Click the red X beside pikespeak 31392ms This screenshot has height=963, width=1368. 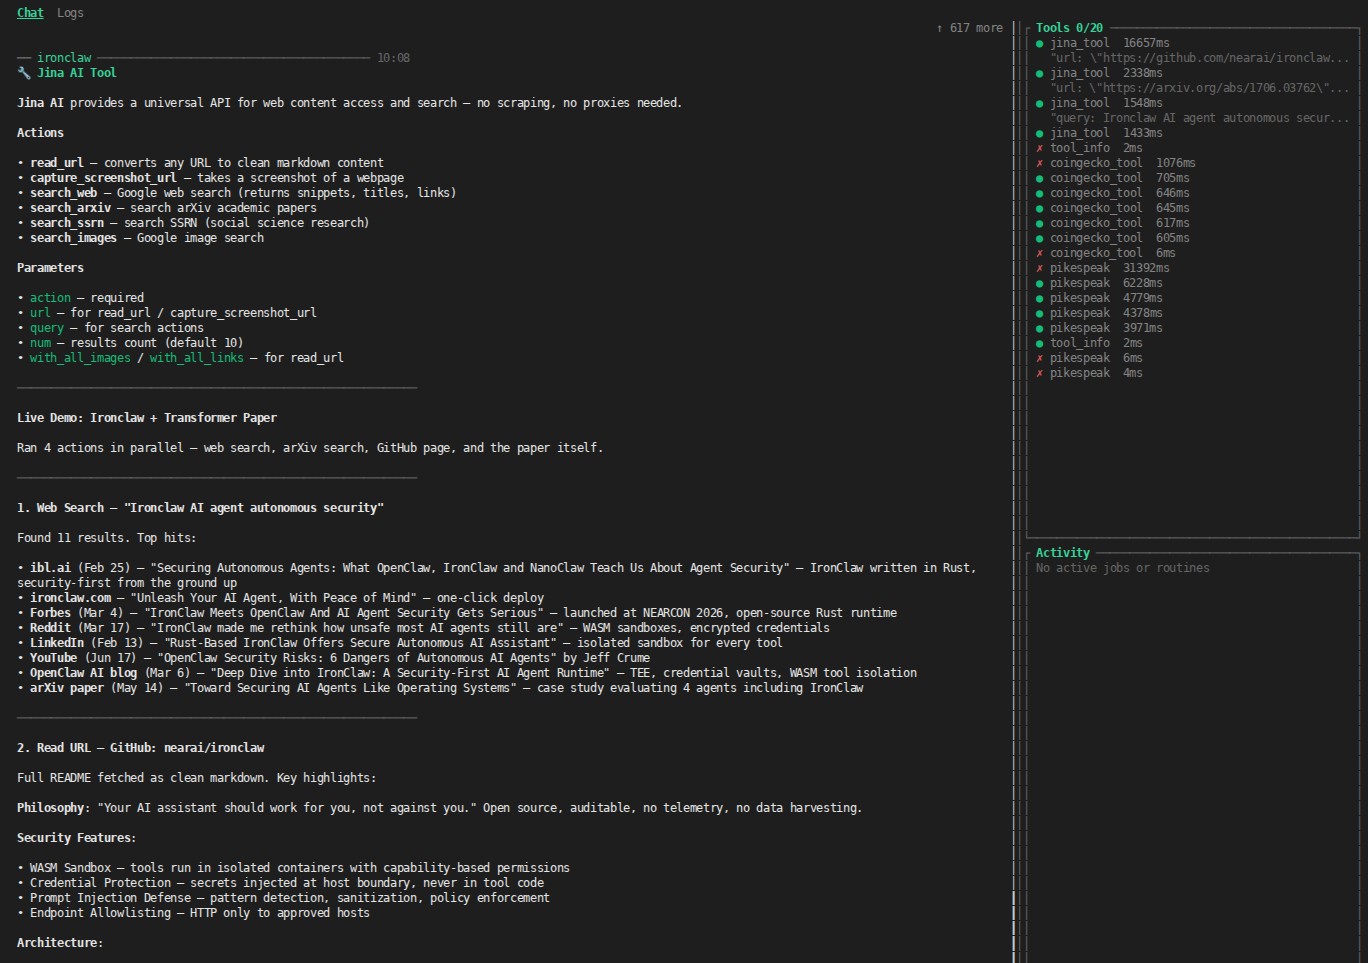pyautogui.click(x=1040, y=268)
